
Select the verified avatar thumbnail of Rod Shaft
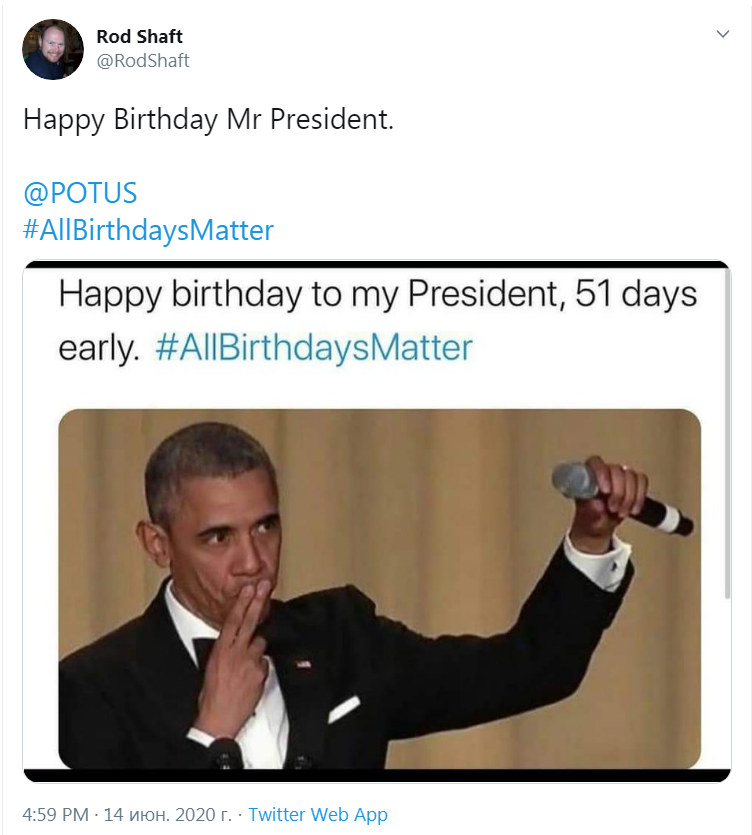tap(52, 46)
